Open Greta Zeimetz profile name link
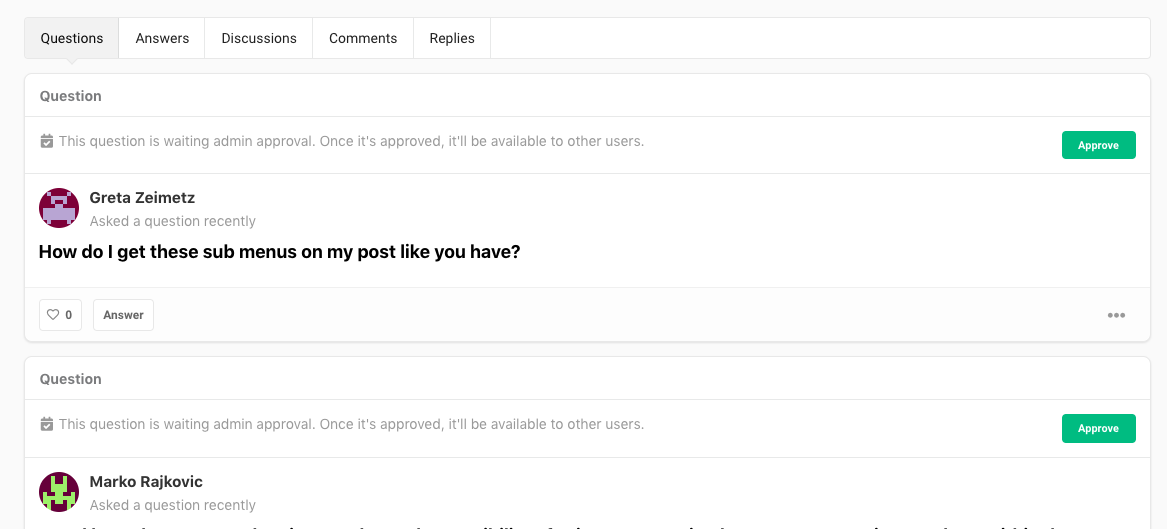This screenshot has height=529, width=1167. tap(142, 198)
